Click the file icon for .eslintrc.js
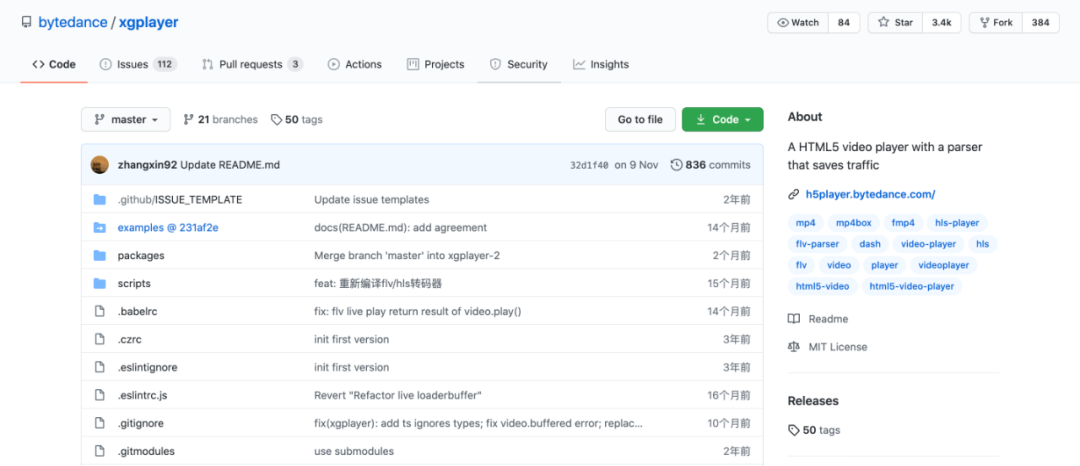This screenshot has width=1080, height=466. click(100, 395)
